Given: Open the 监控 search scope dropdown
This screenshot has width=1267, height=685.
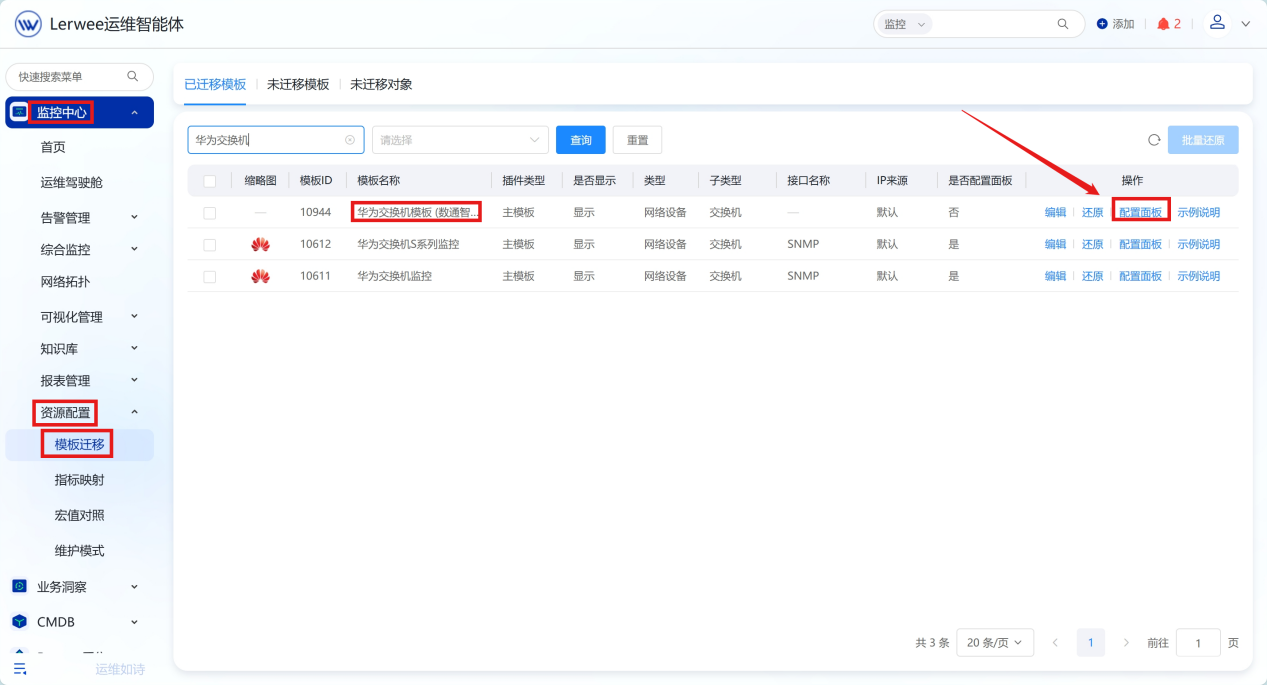Looking at the screenshot, I should click(x=904, y=24).
